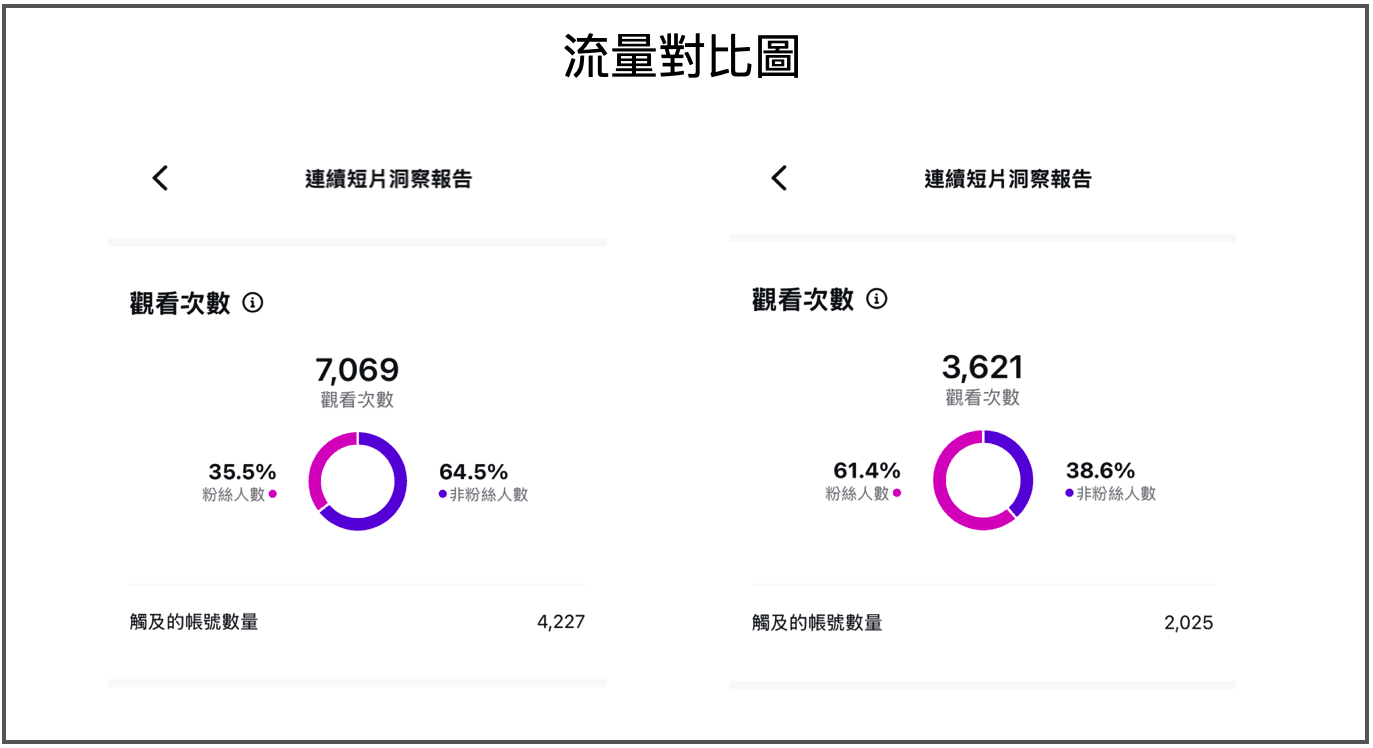Viewport: 1373px width, 748px height.
Task: Click the 35.5% 粉絲人數 percentage
Action: point(242,472)
